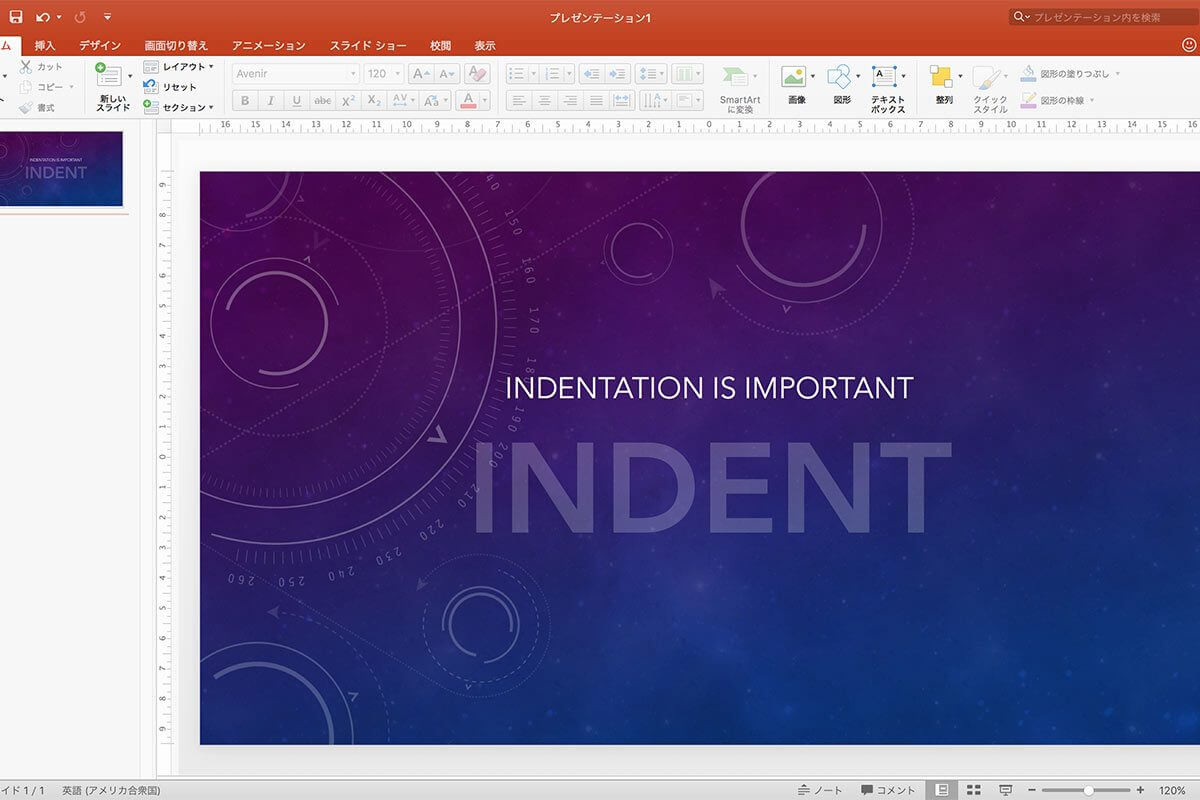
Task: Open the 図形の枠線 outline dropdown arrow
Action: [1092, 100]
